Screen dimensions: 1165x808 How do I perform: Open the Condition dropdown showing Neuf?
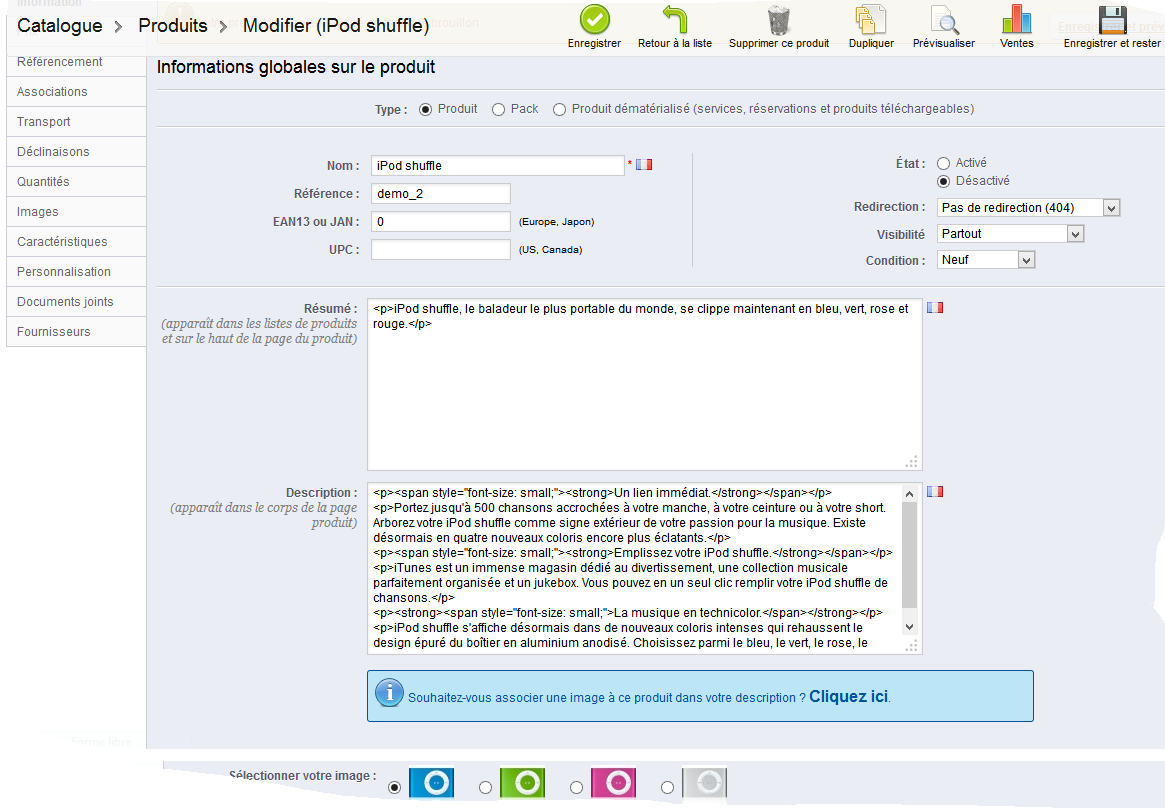[x=986, y=260]
